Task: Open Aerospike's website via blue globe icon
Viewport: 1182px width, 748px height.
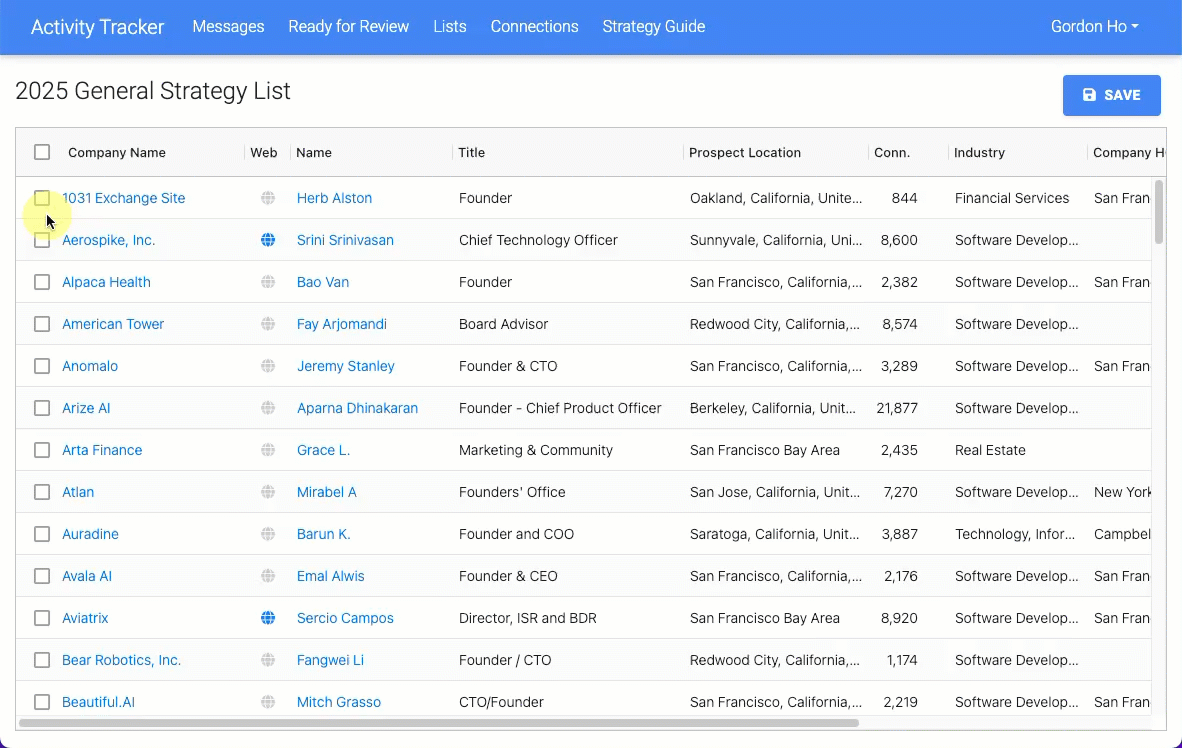Action: tap(268, 240)
